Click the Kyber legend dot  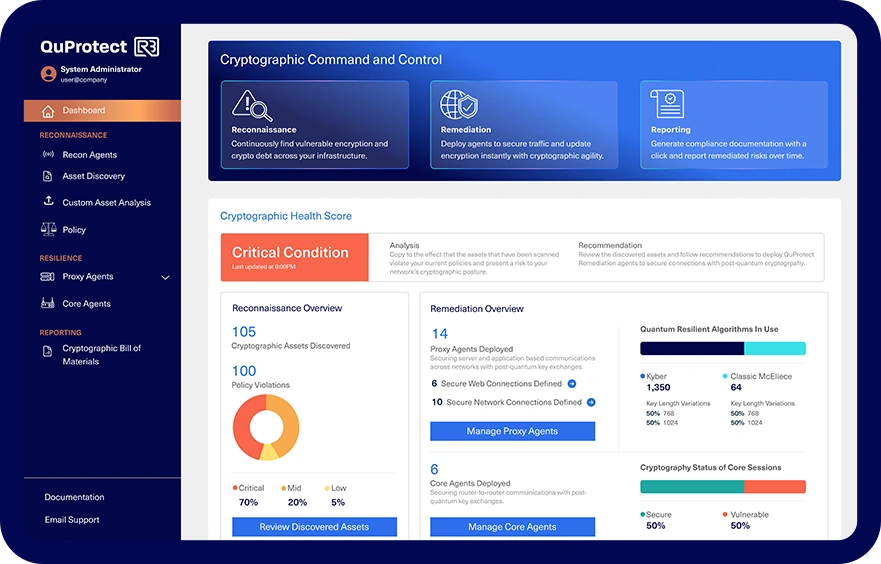click(x=643, y=376)
